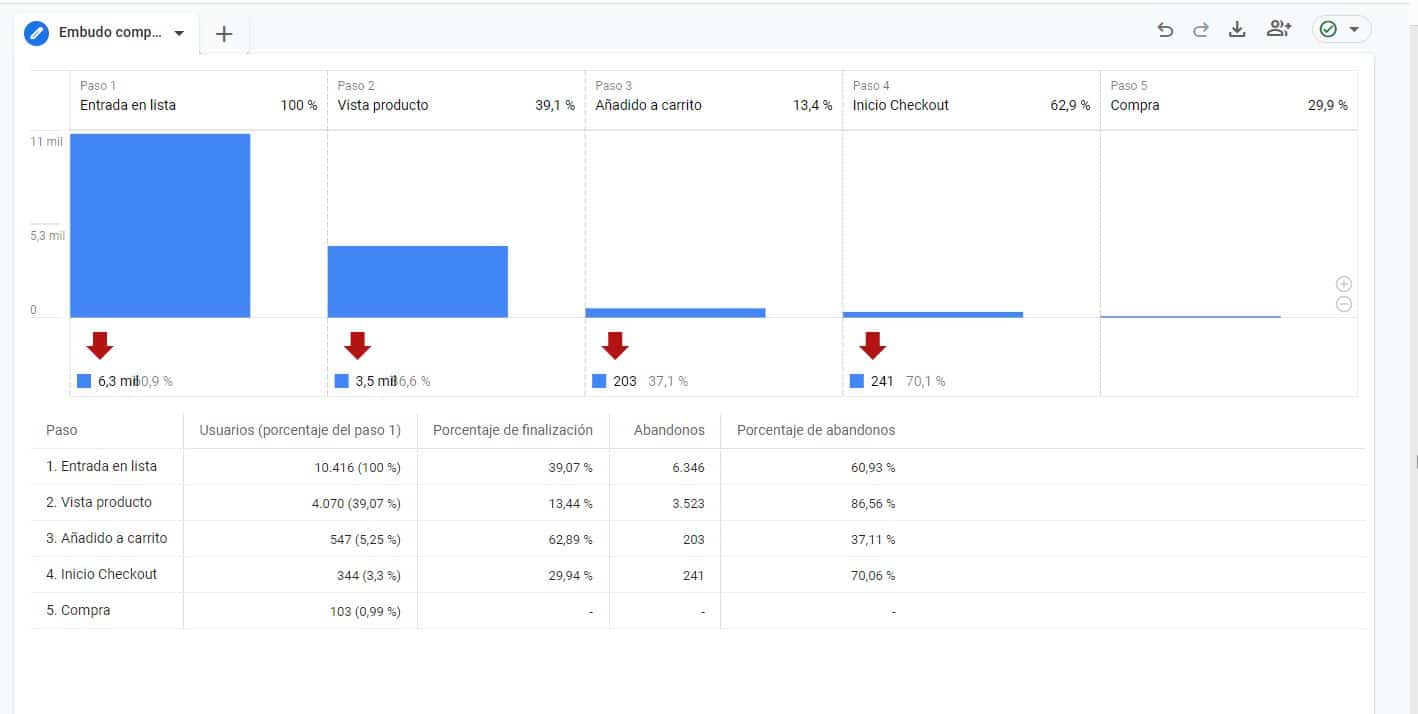This screenshot has width=1418, height=714.
Task: Open sharing via the add-people icon
Action: [x=1278, y=29]
